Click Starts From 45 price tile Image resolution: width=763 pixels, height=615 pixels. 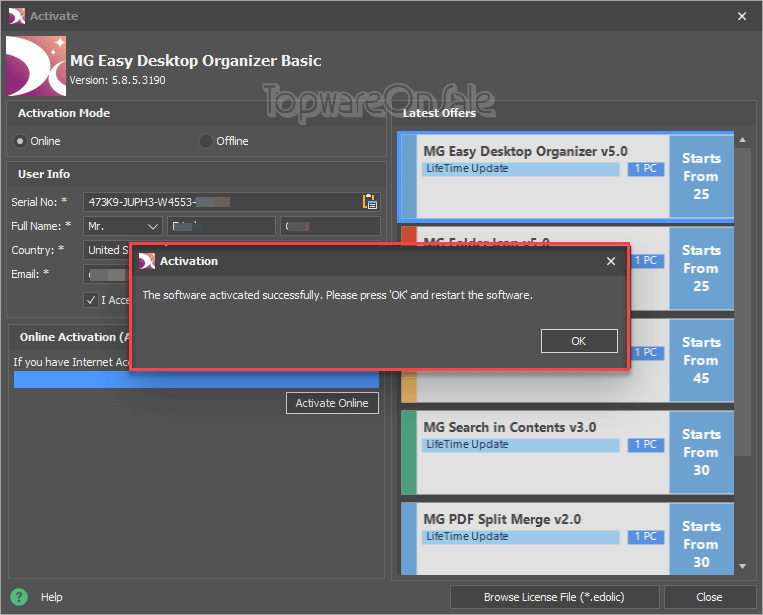point(701,361)
